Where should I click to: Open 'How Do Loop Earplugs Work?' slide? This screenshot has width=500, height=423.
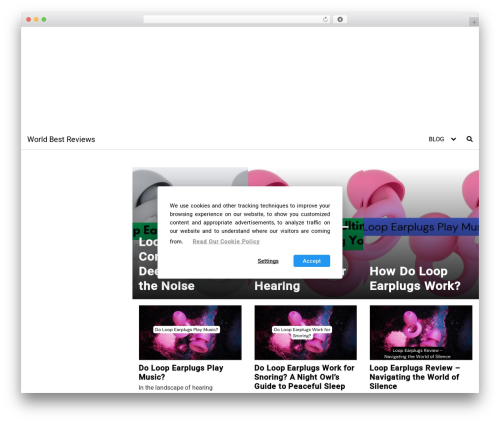click(415, 278)
